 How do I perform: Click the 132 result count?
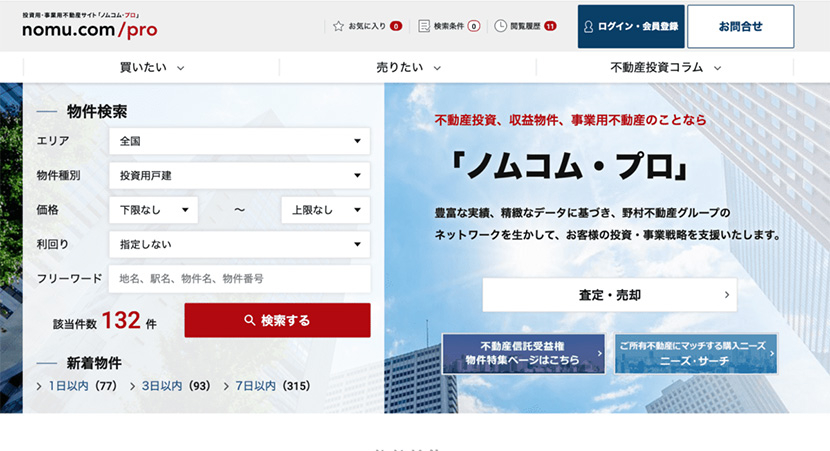pos(121,320)
